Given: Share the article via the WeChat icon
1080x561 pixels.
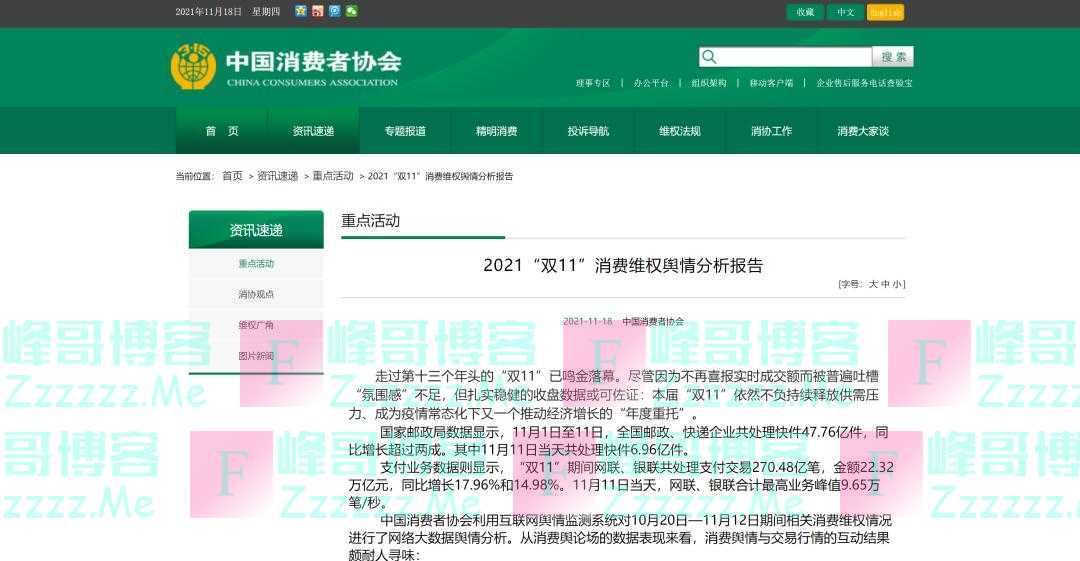Looking at the screenshot, I should (x=351, y=11).
